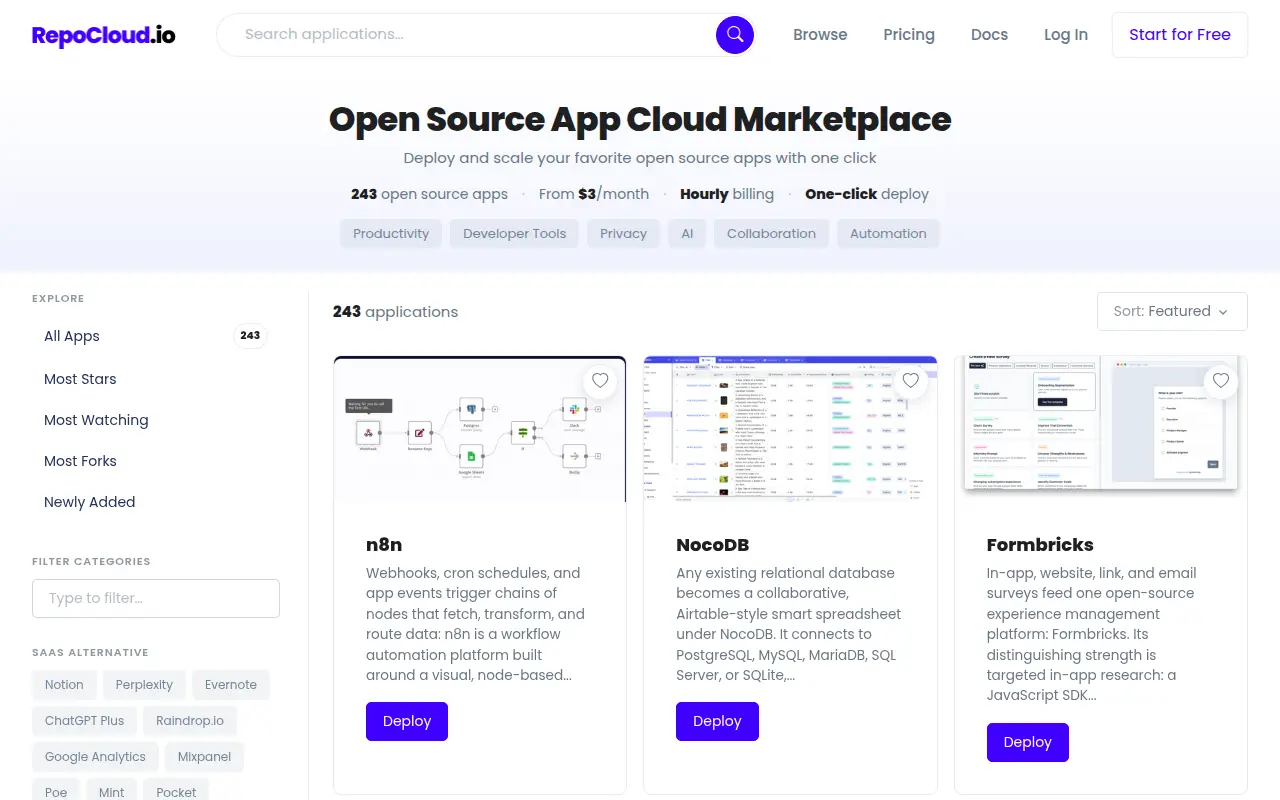Image resolution: width=1280 pixels, height=800 pixels.
Task: Select the ChatGPT Plus alternative tag
Action: click(85, 721)
